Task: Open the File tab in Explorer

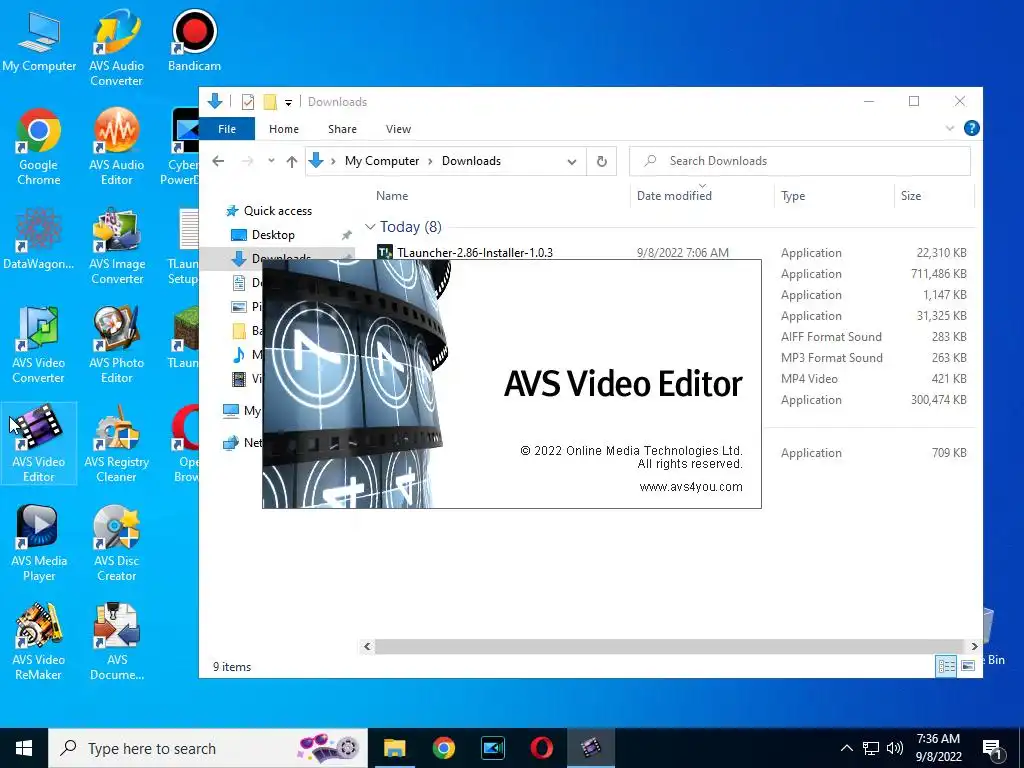Action: 227,129
